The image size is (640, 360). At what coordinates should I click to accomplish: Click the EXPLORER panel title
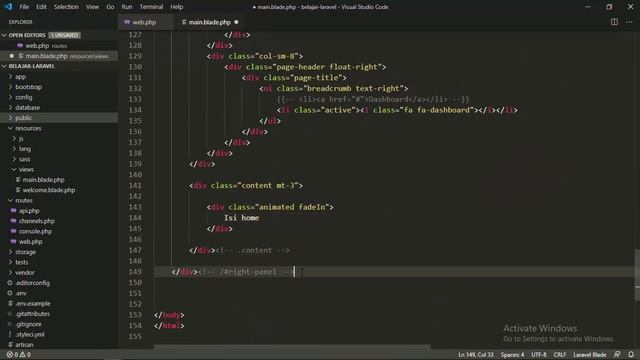20,22
